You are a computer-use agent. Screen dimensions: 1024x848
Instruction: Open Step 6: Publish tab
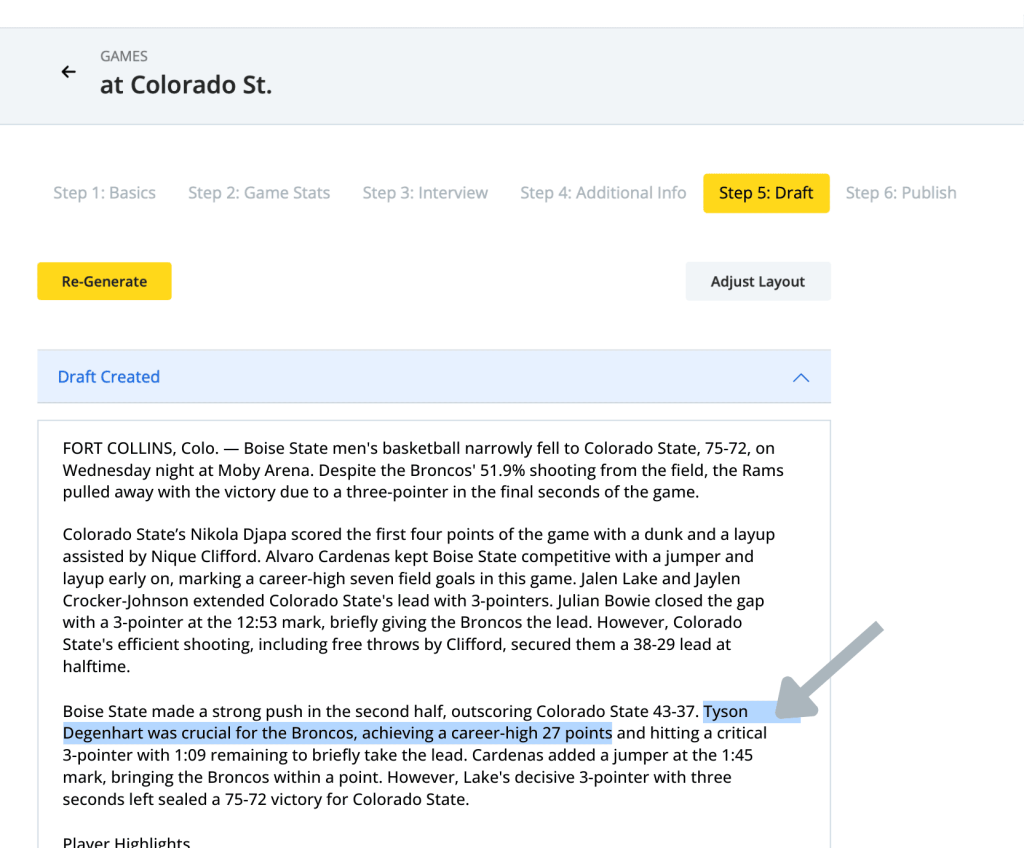point(901,193)
